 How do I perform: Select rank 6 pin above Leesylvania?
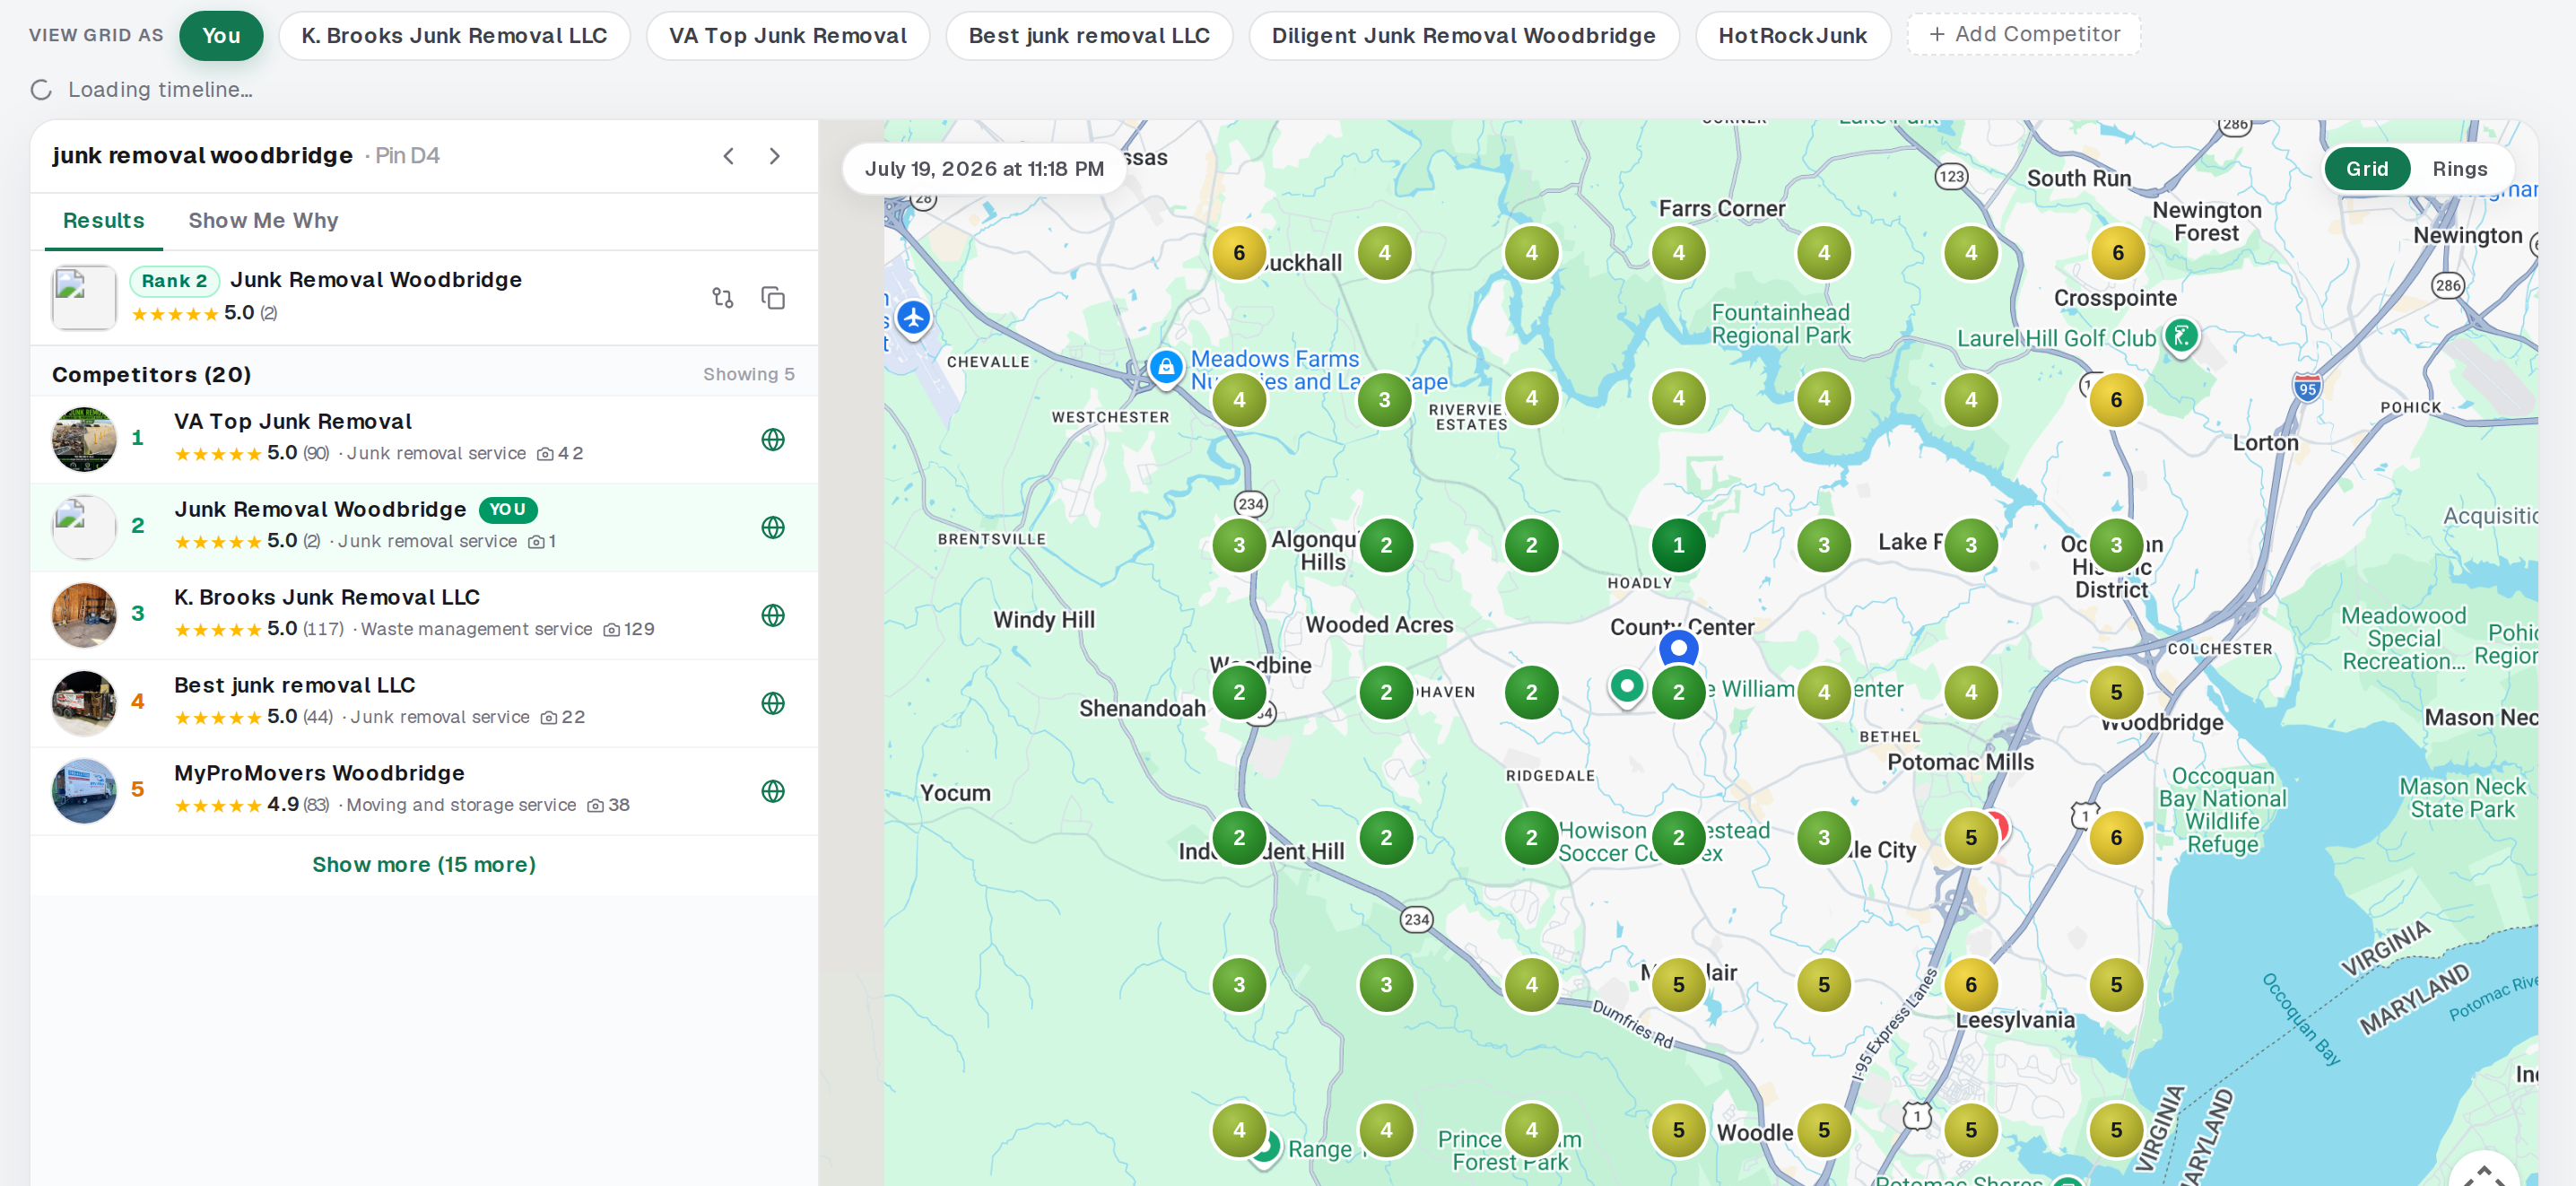click(x=1970, y=984)
